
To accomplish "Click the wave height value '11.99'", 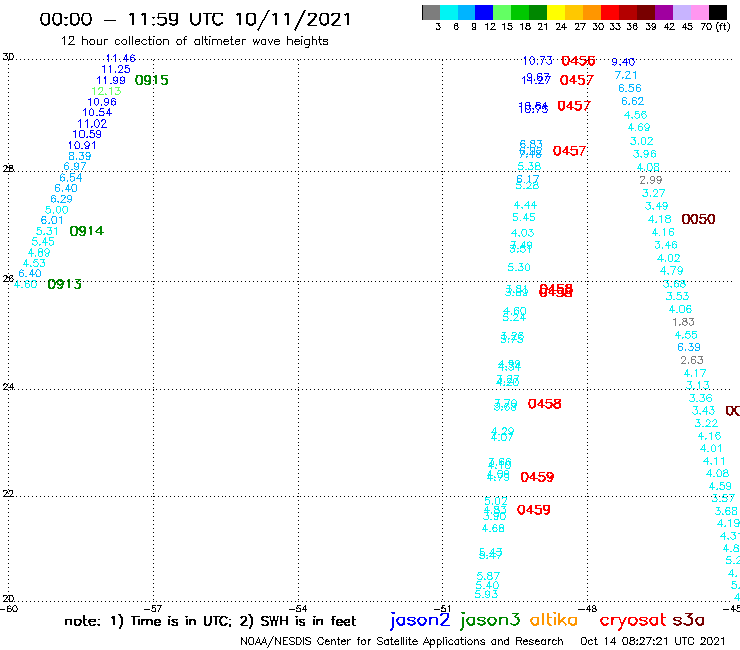I will point(111,81).
